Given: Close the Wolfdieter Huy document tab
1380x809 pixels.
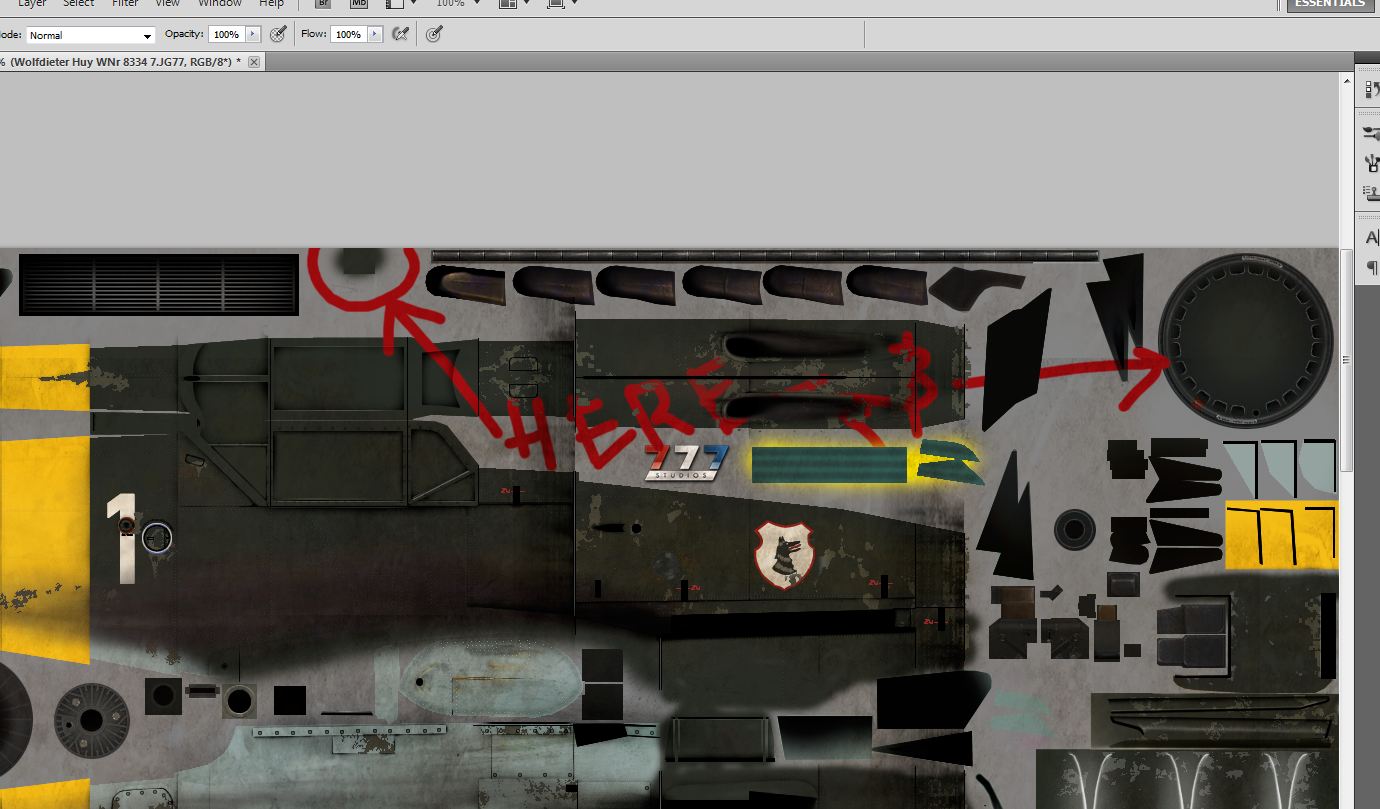Looking at the screenshot, I should point(254,62).
